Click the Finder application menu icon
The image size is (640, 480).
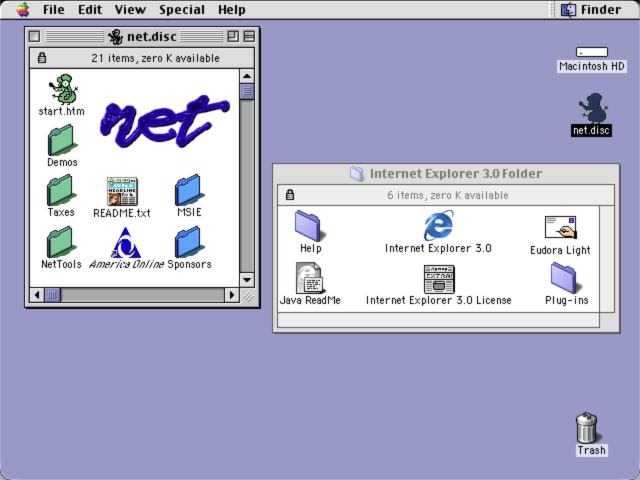(568, 10)
